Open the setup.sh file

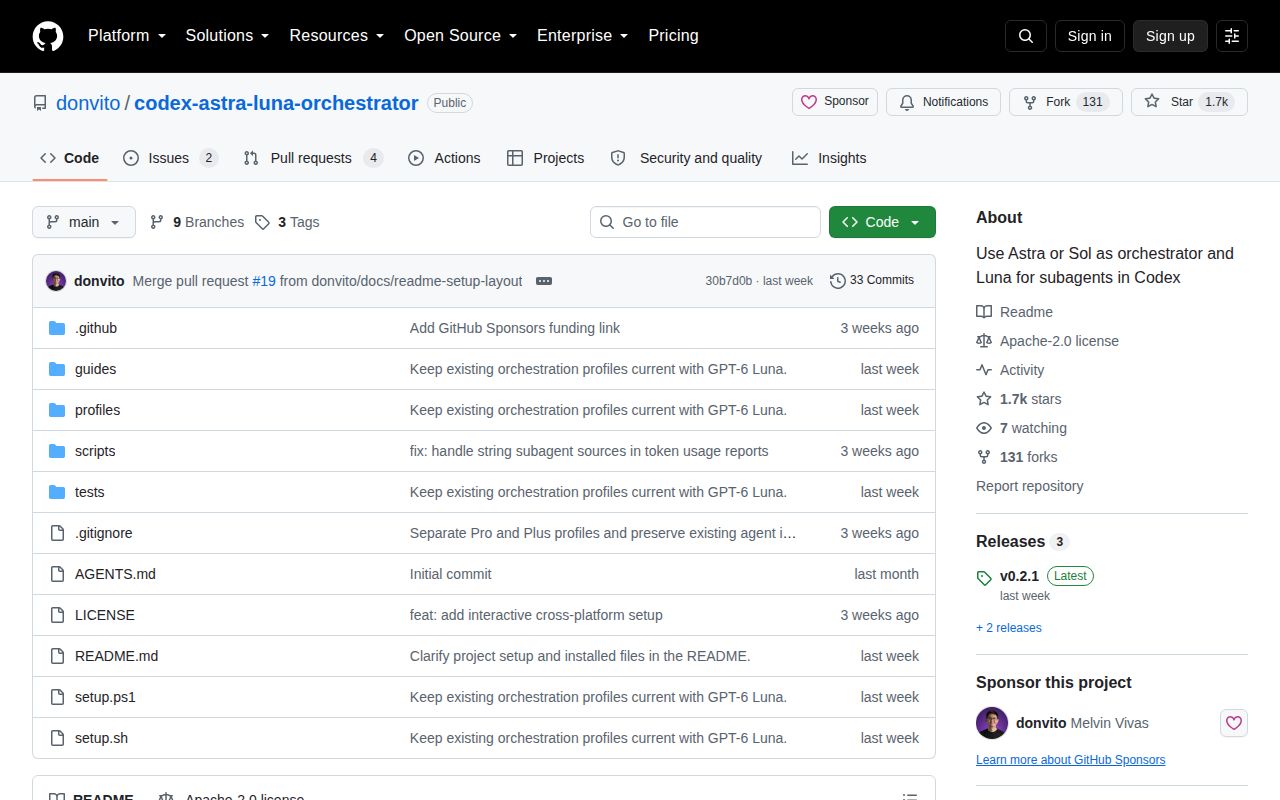pos(101,738)
